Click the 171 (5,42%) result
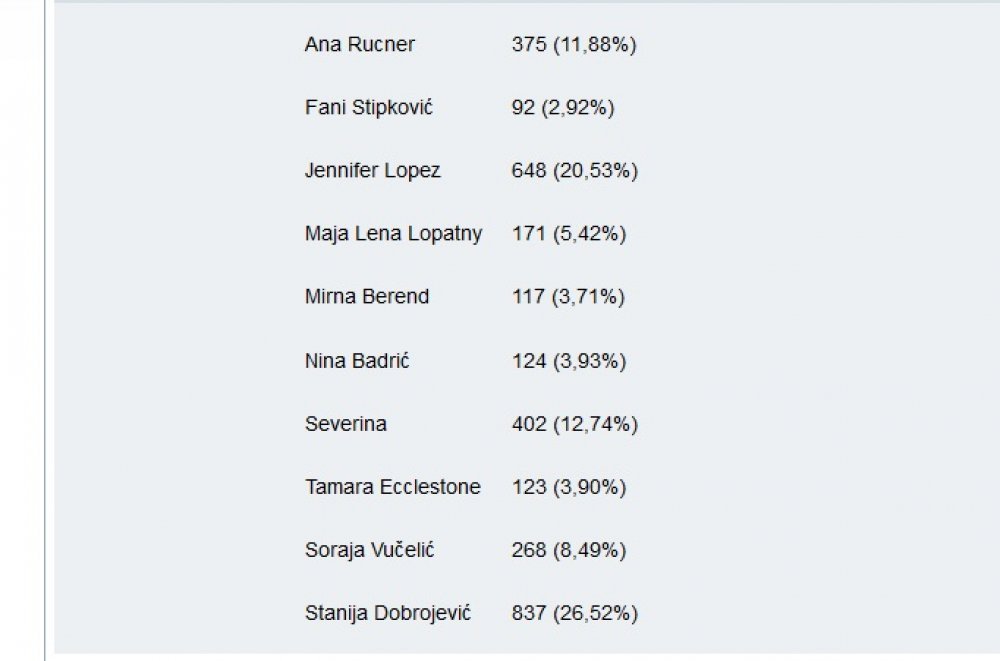 (569, 234)
